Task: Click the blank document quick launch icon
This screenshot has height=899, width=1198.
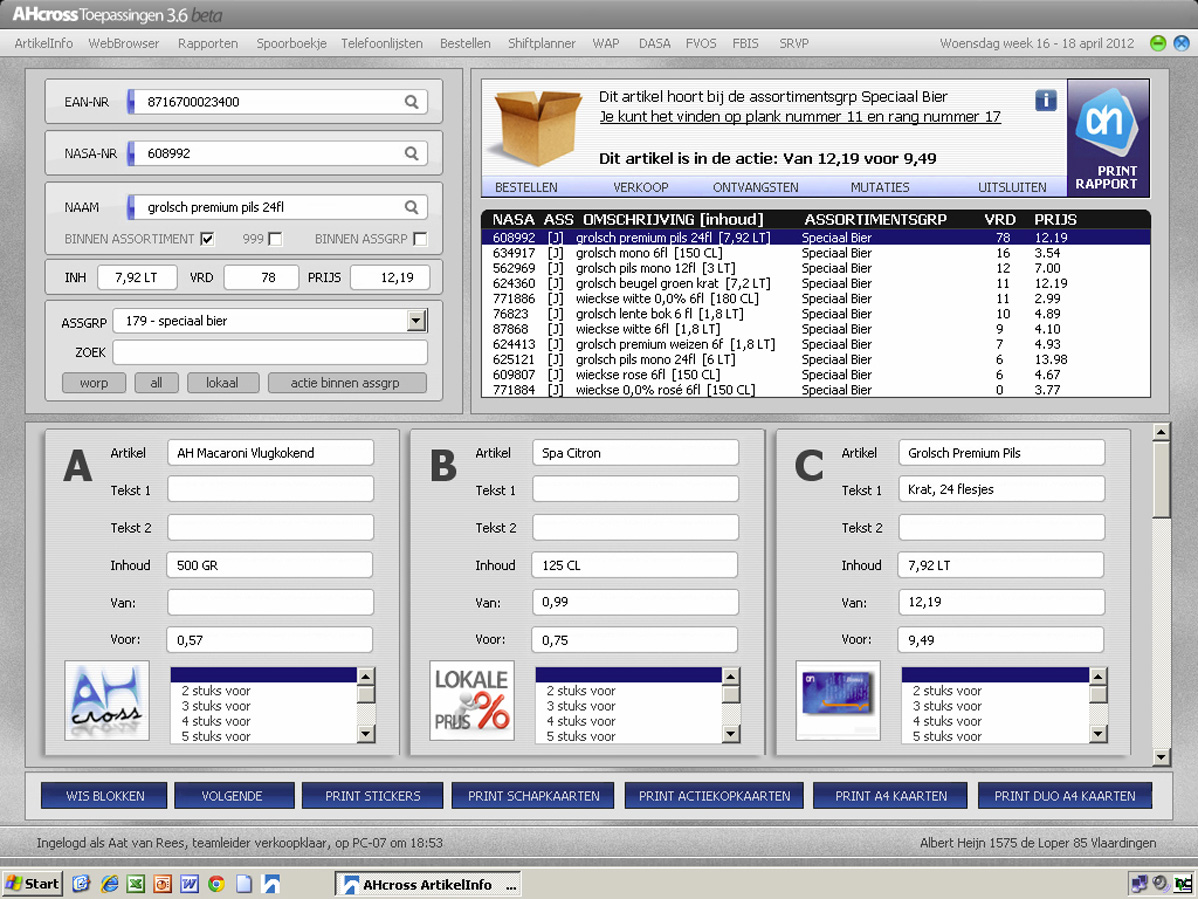Action: (x=244, y=884)
